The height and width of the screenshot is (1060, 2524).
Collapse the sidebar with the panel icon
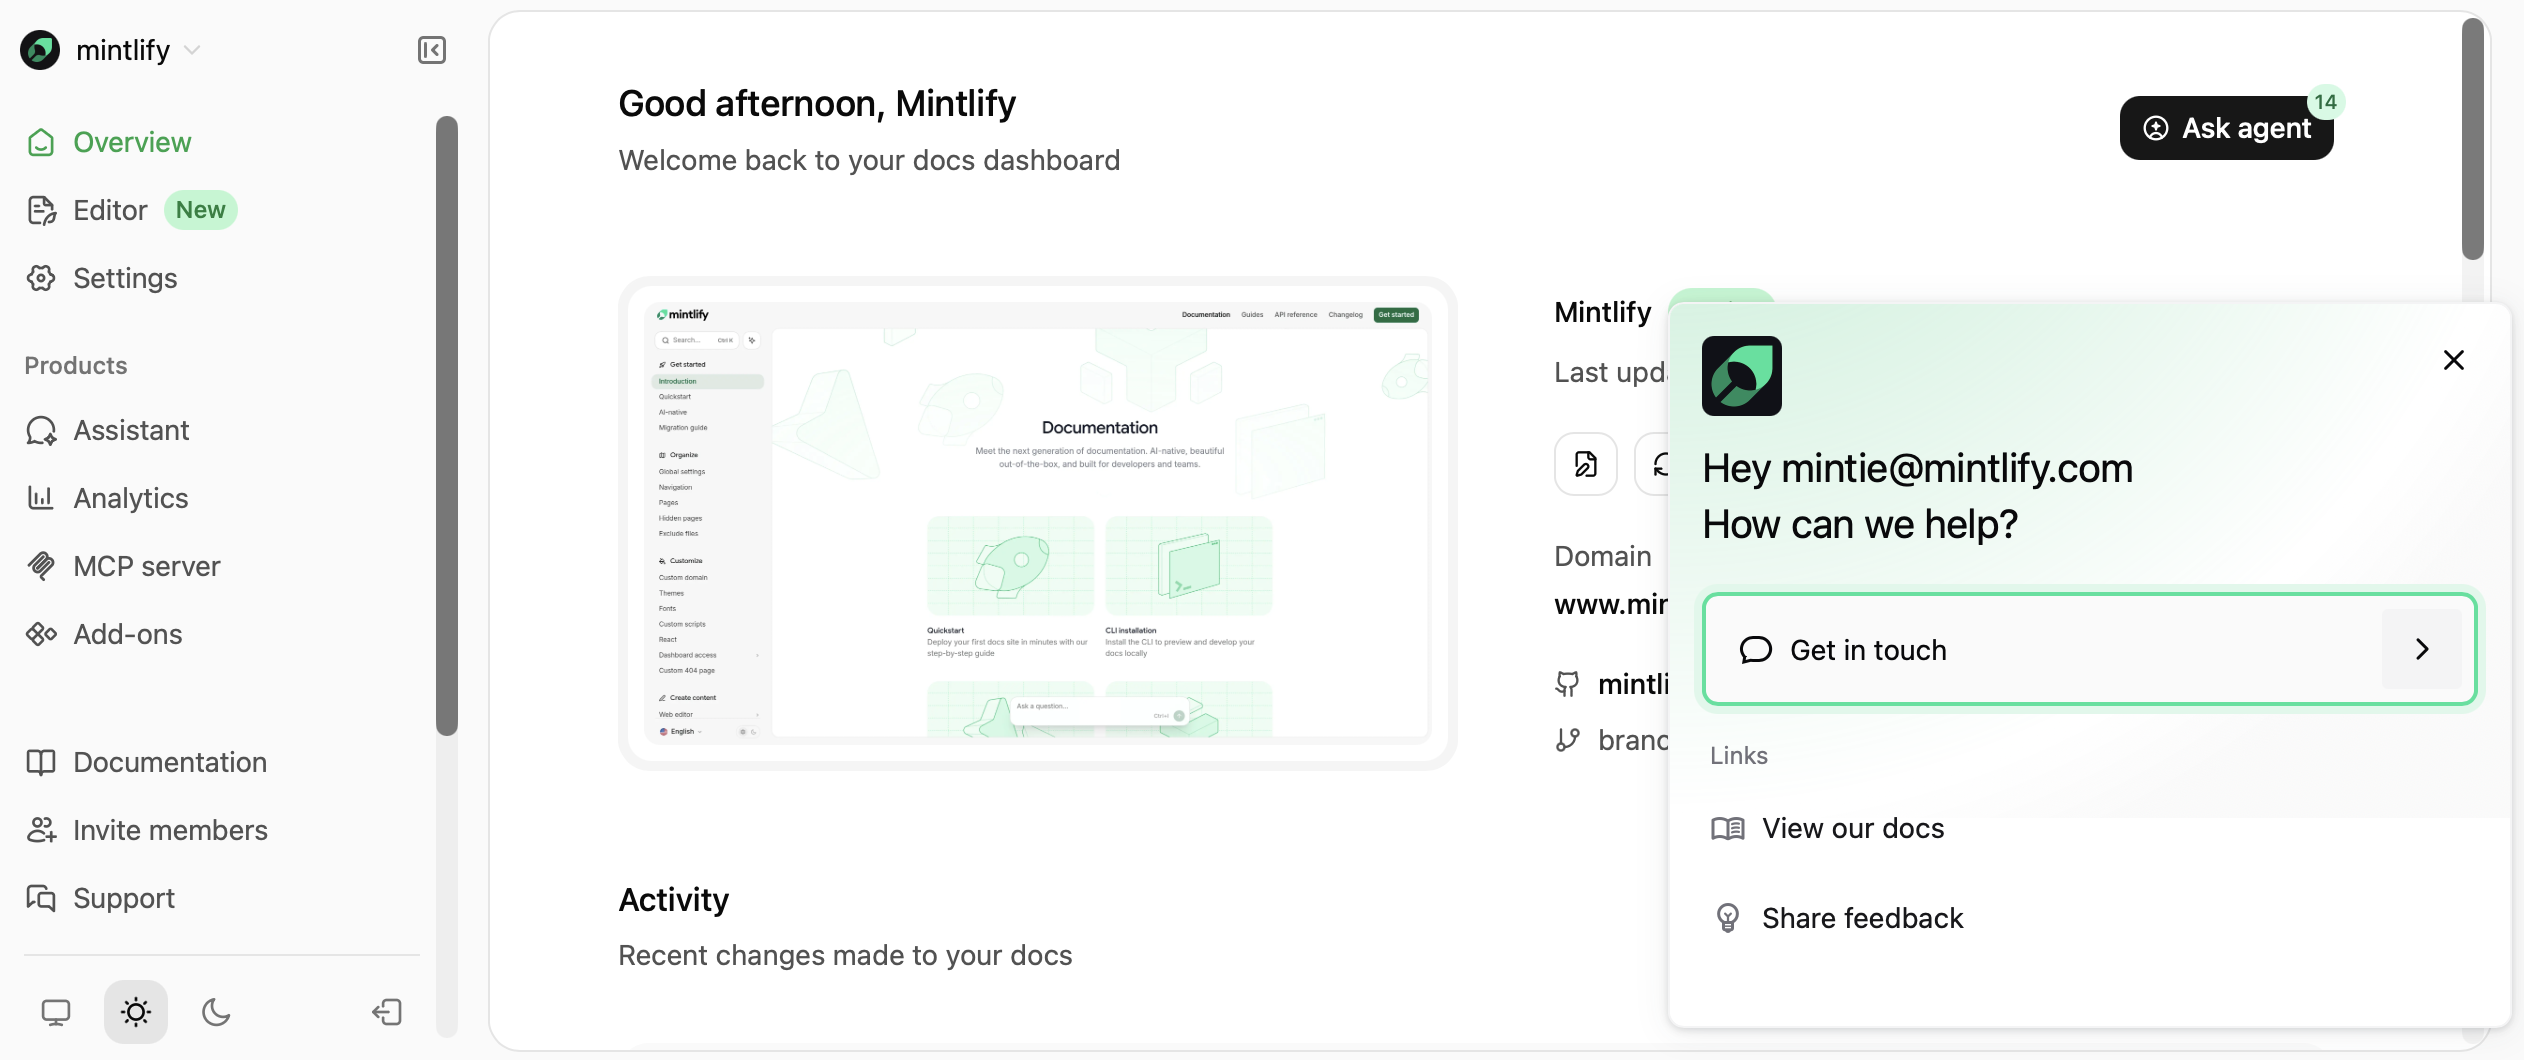(432, 50)
